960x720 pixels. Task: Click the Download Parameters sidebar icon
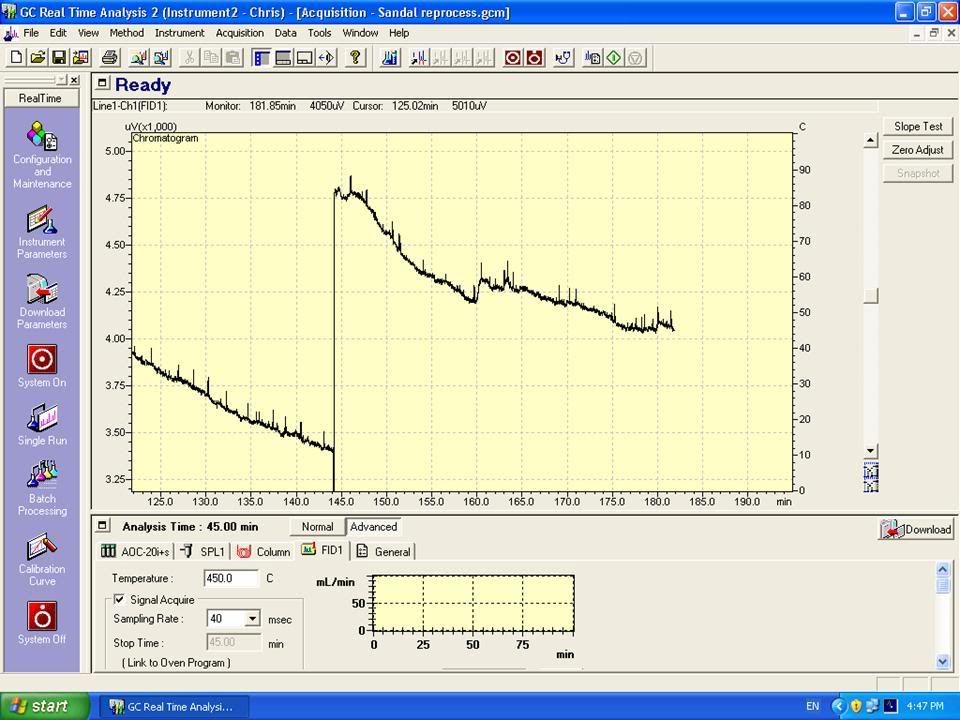pyautogui.click(x=42, y=290)
